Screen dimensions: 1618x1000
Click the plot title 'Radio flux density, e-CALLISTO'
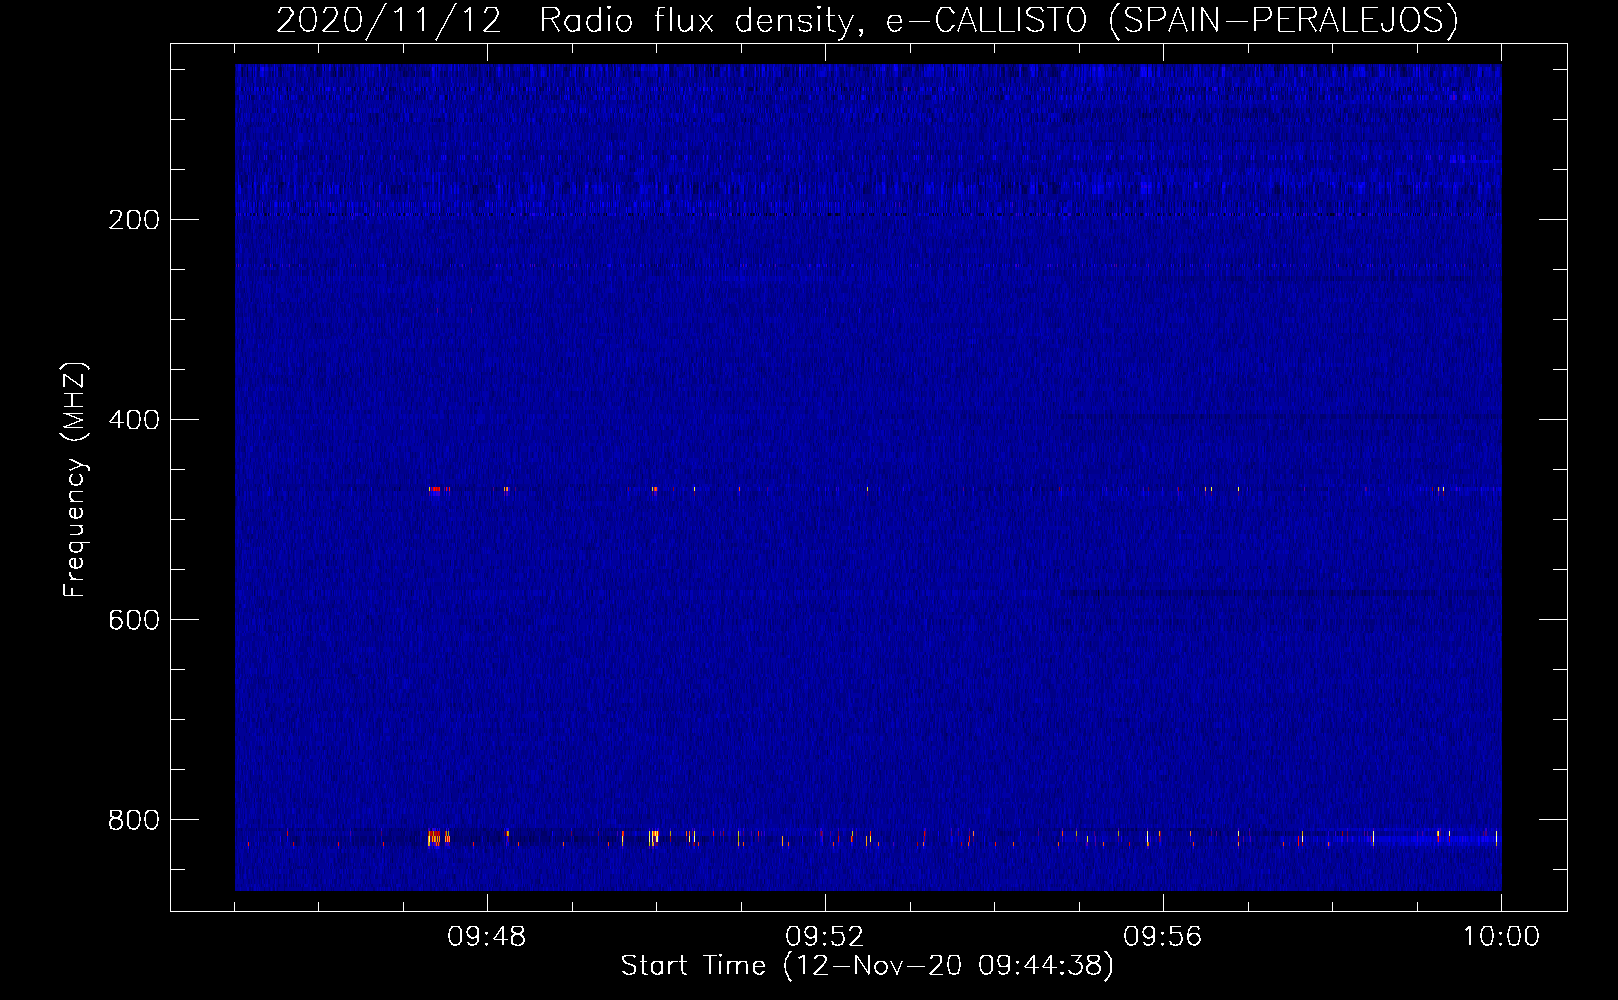813,20
